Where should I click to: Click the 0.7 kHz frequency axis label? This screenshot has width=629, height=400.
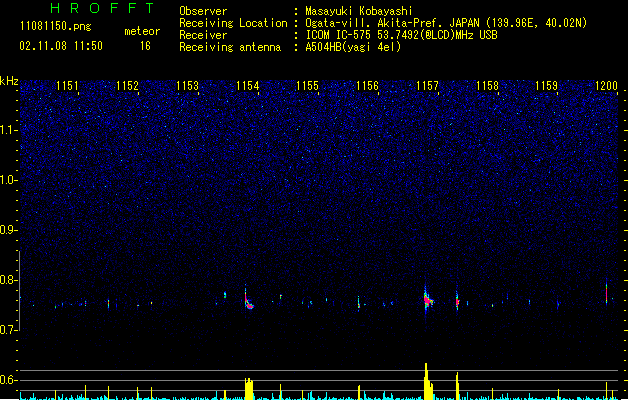click(x=9, y=330)
